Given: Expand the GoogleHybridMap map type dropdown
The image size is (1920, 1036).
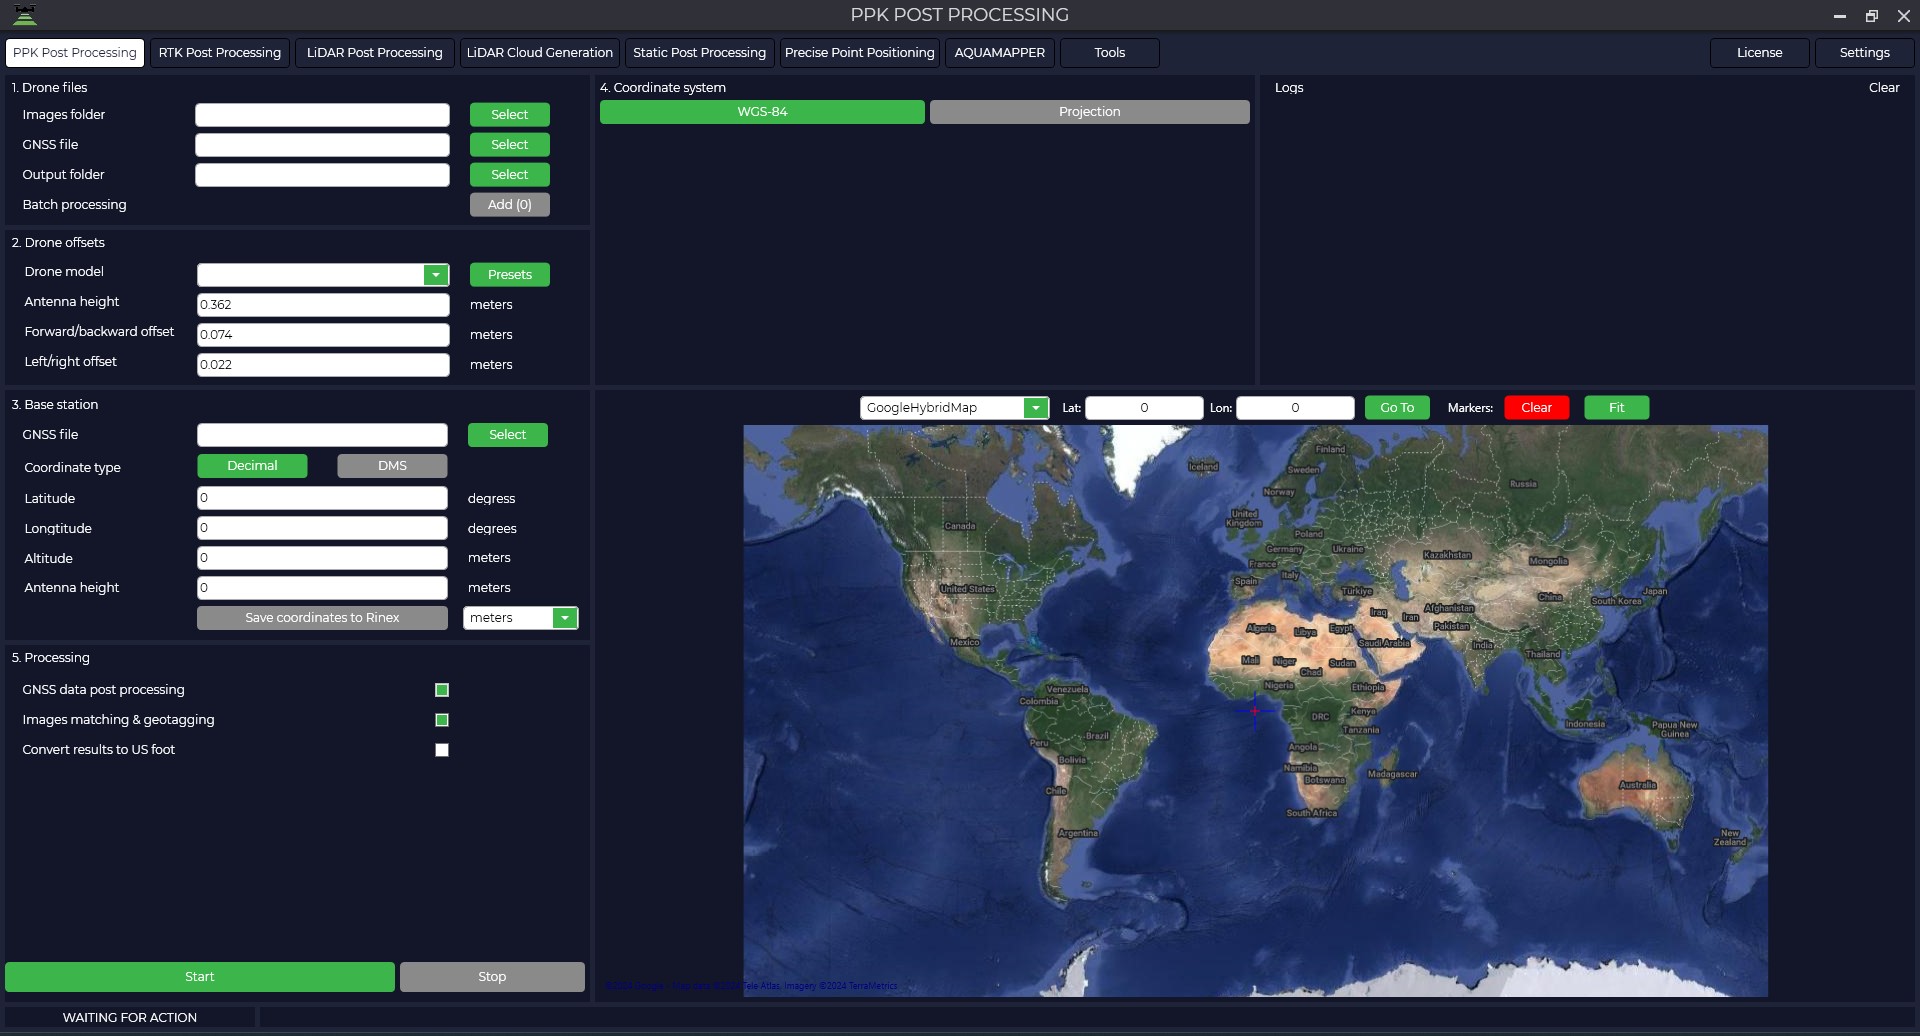Looking at the screenshot, I should click(x=1036, y=408).
